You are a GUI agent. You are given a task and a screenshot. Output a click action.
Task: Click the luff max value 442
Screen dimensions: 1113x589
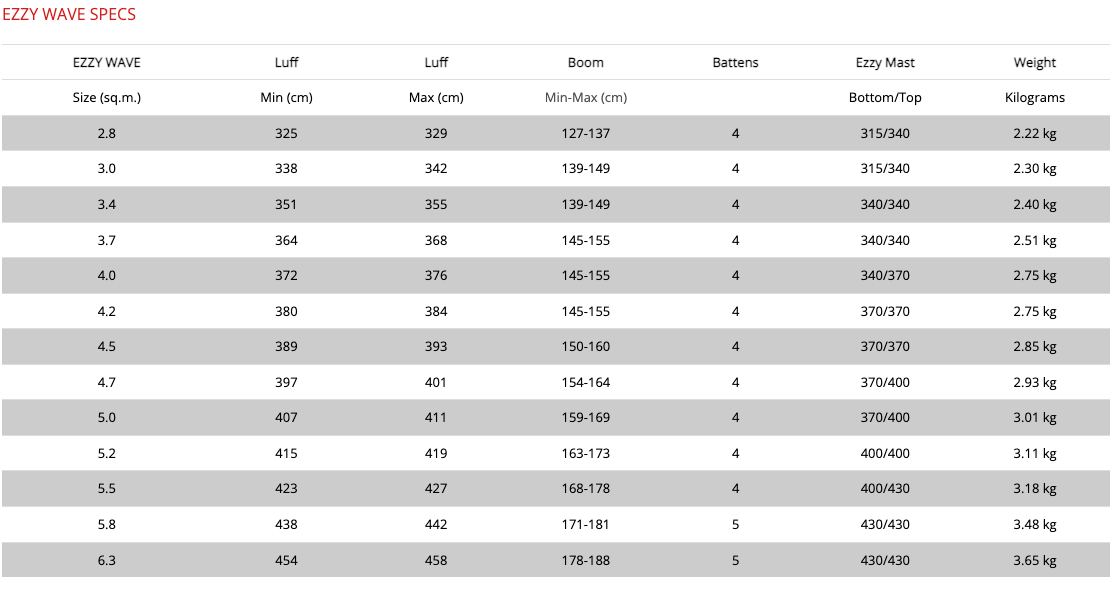(x=436, y=524)
